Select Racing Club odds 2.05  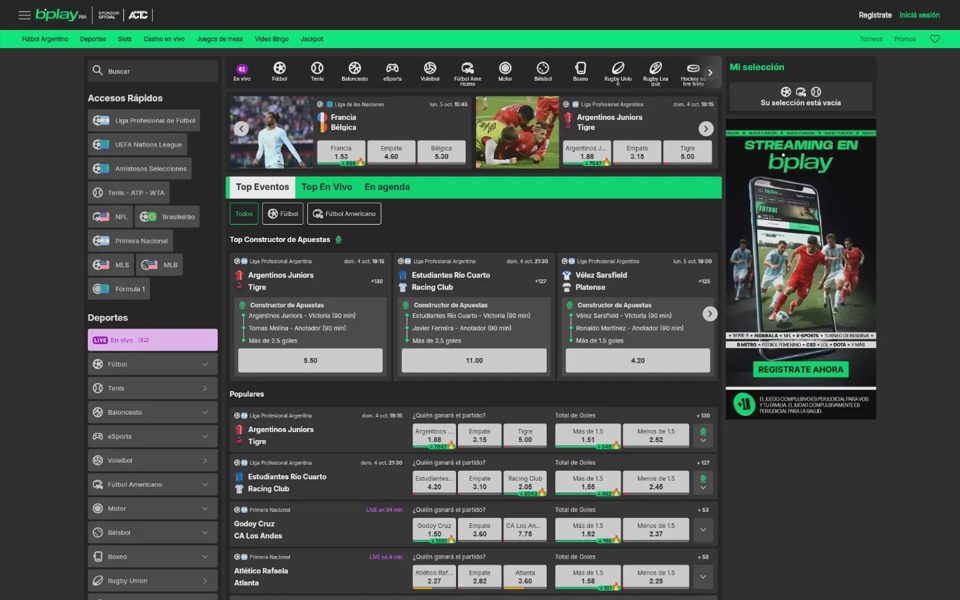click(525, 482)
